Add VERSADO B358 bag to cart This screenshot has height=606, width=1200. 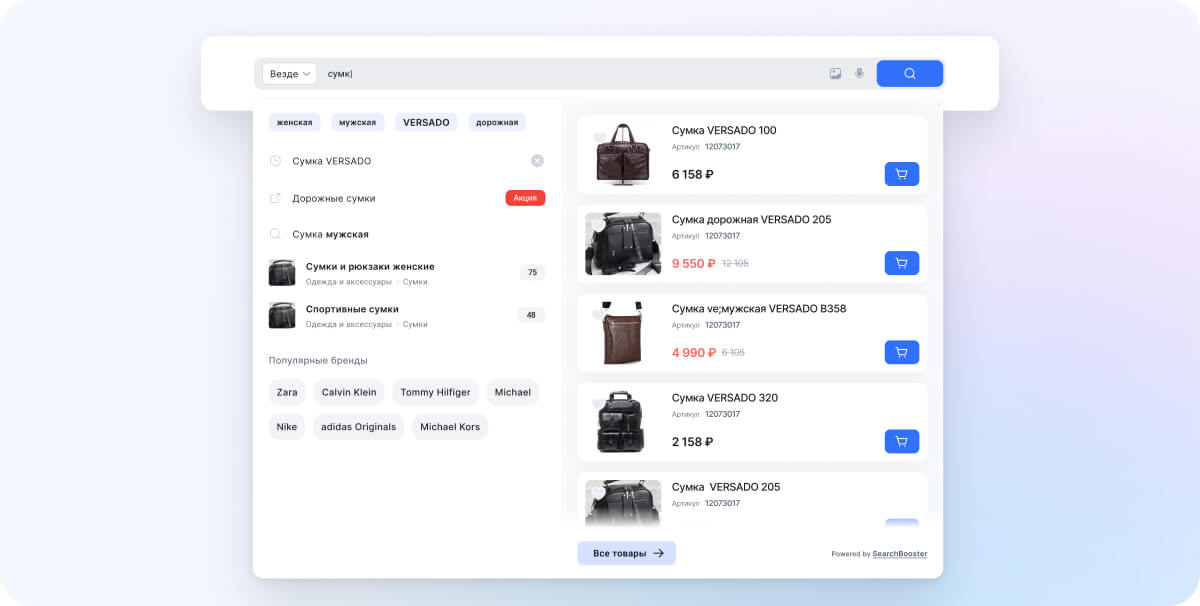(902, 352)
